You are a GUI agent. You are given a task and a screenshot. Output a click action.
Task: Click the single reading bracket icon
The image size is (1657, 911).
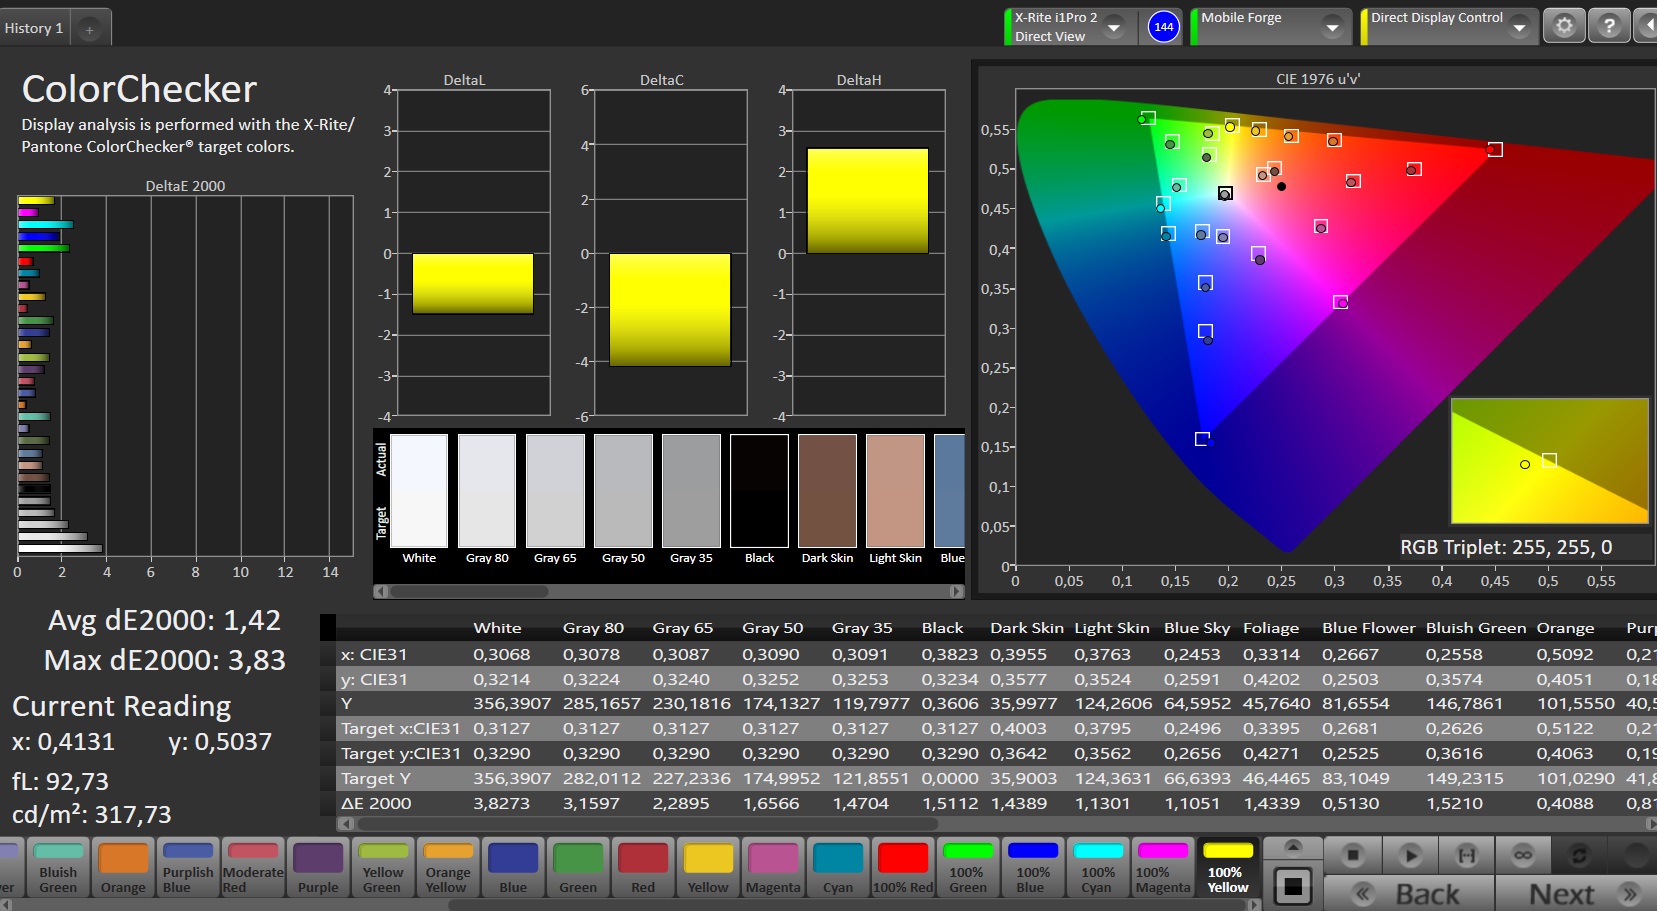point(1466,855)
